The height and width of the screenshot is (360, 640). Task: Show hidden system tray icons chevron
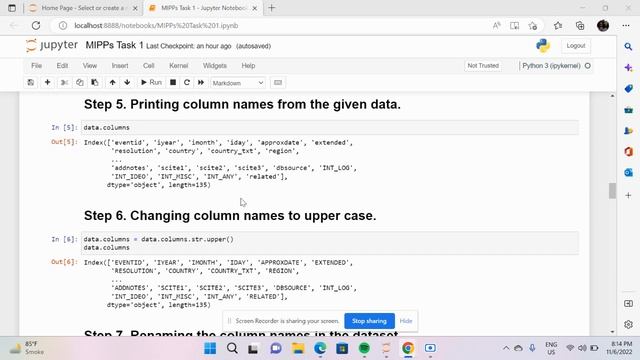click(x=506, y=348)
